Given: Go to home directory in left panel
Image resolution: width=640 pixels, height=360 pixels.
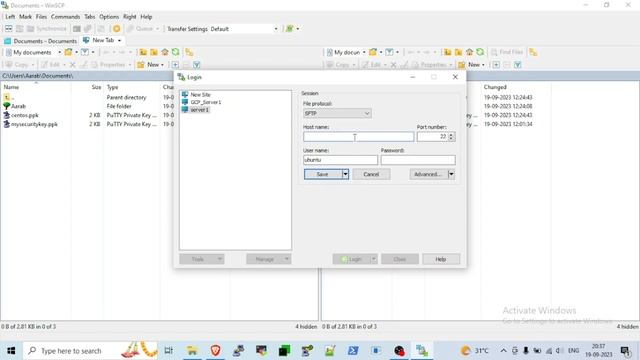Looking at the screenshot, I should pos(165,52).
